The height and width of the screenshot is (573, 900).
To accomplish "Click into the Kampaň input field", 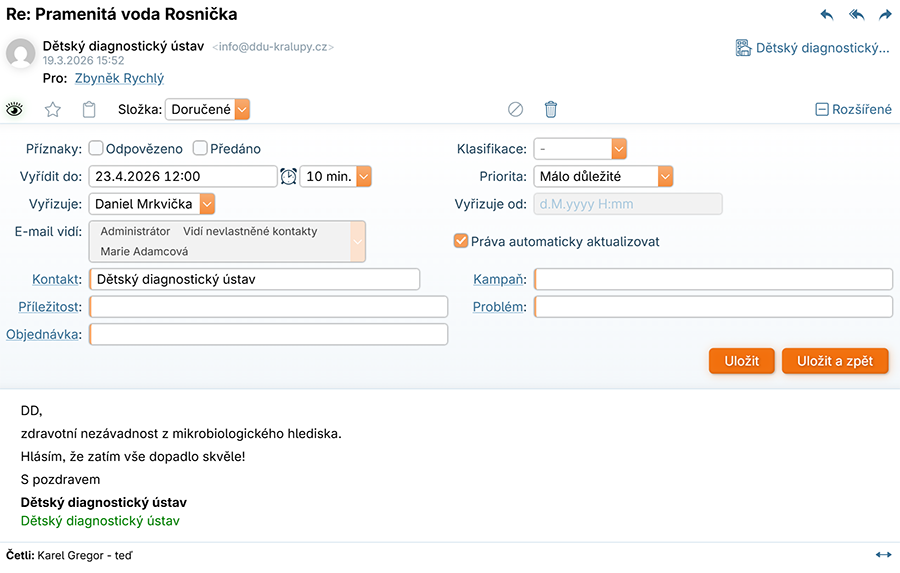I will tap(714, 279).
